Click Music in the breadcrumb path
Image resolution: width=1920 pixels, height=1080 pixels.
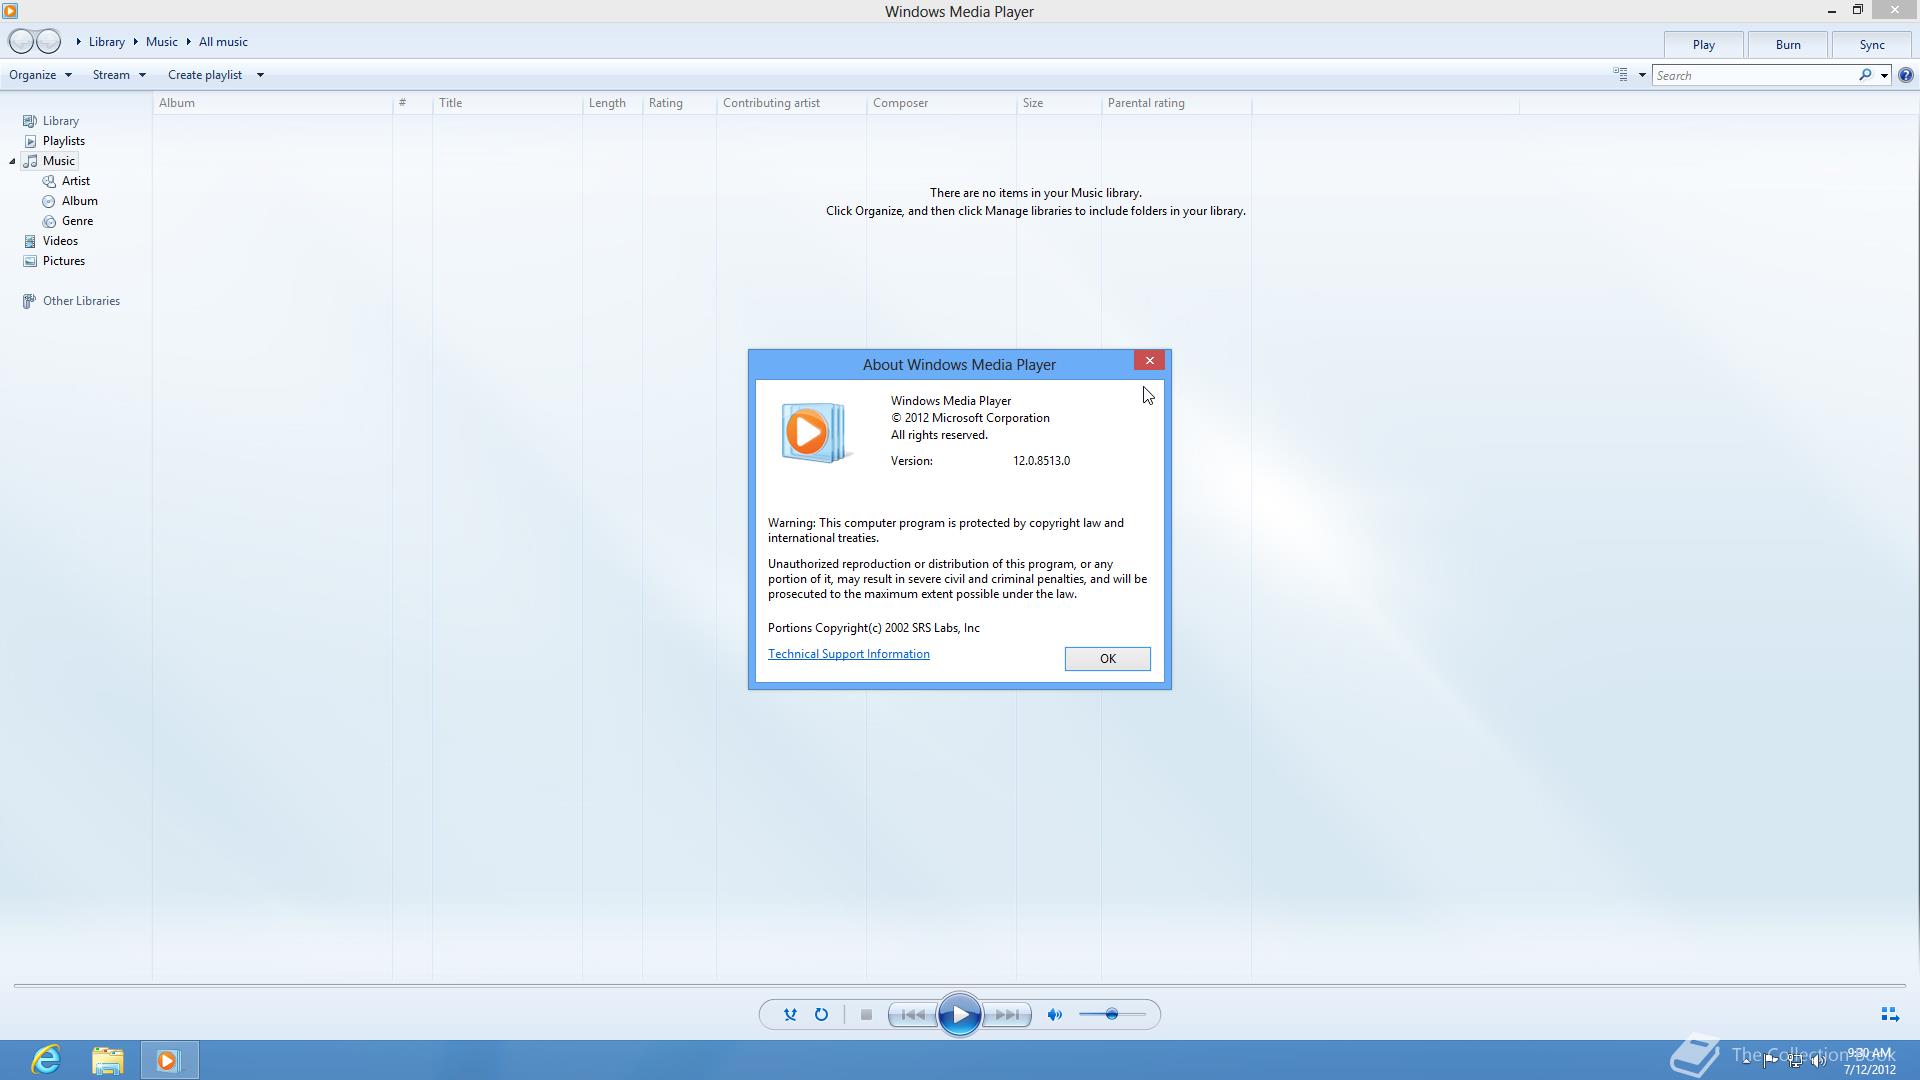coord(162,42)
